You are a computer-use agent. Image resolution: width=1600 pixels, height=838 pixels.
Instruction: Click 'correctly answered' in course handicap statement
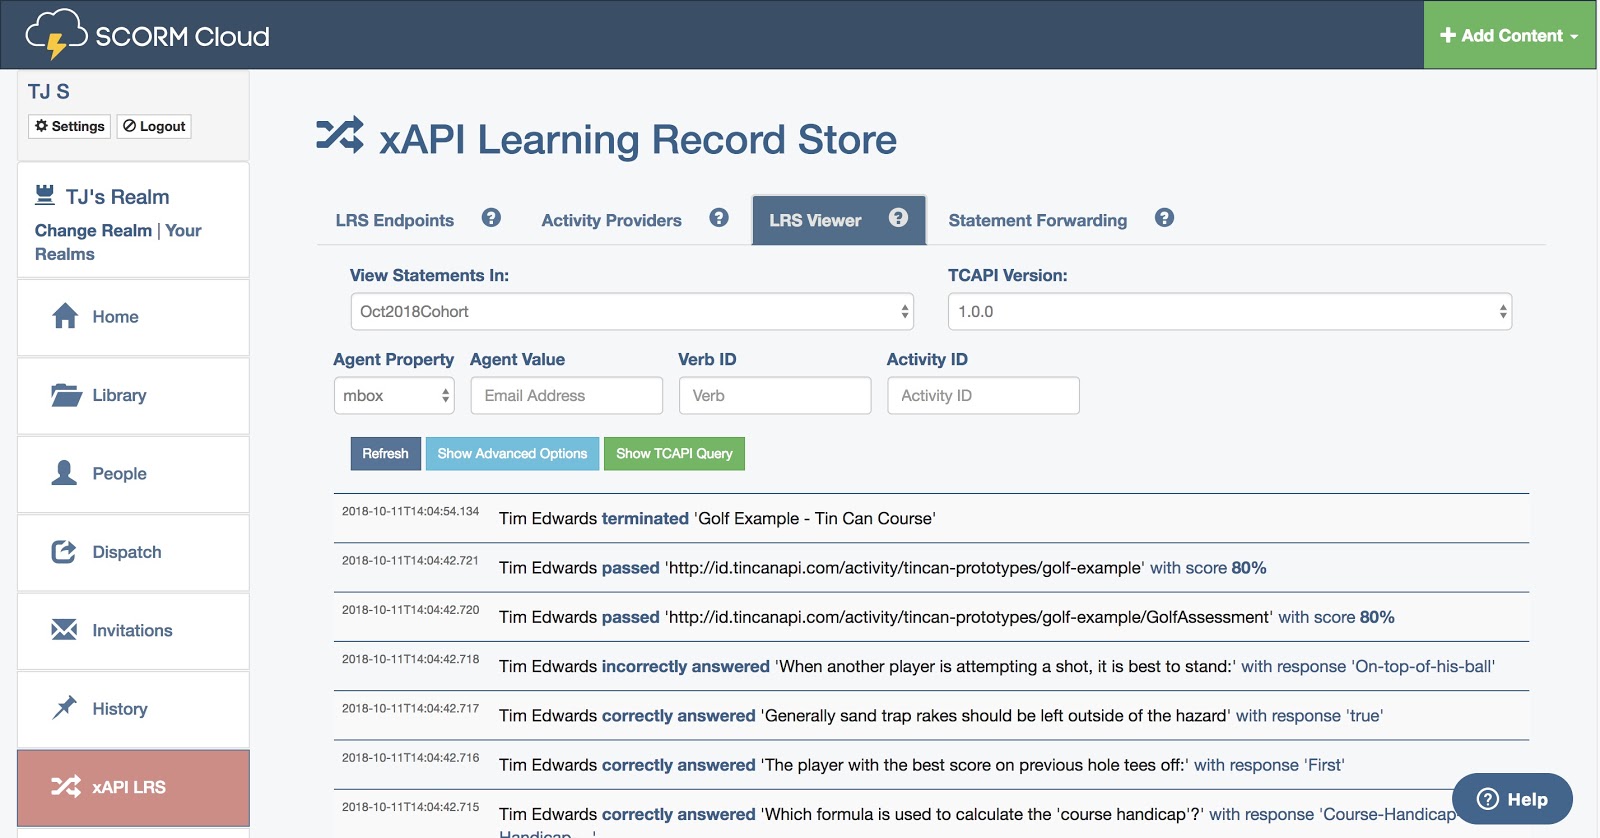click(x=678, y=814)
